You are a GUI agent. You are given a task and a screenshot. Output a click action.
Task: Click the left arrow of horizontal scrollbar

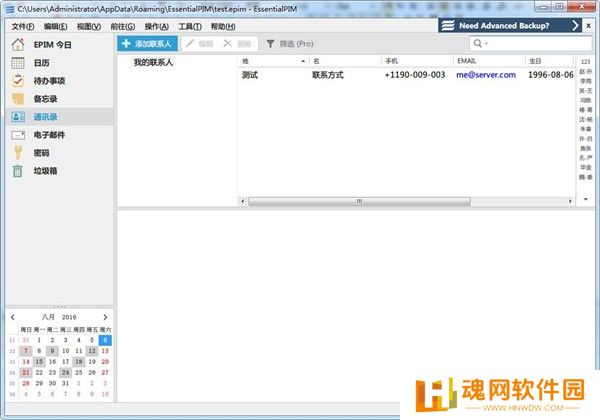(x=243, y=201)
